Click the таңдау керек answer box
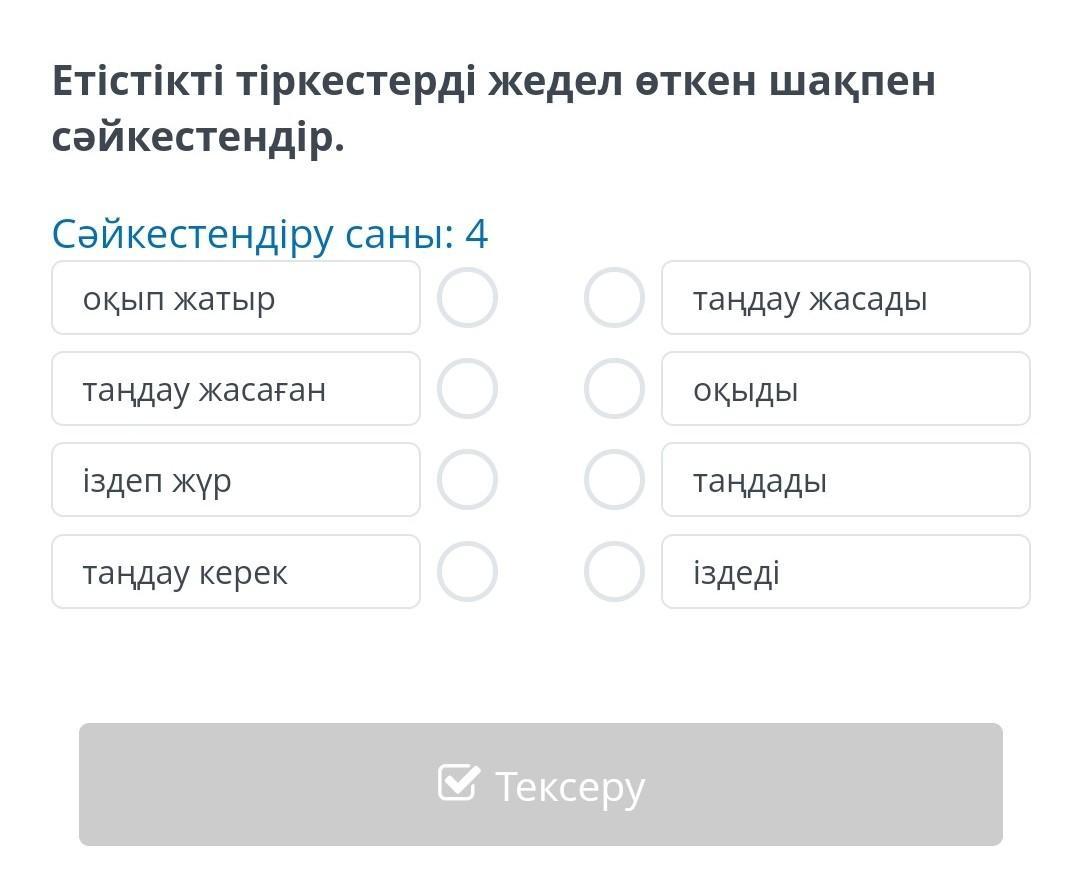Viewport: 1080px width, 892px height. 236,572
